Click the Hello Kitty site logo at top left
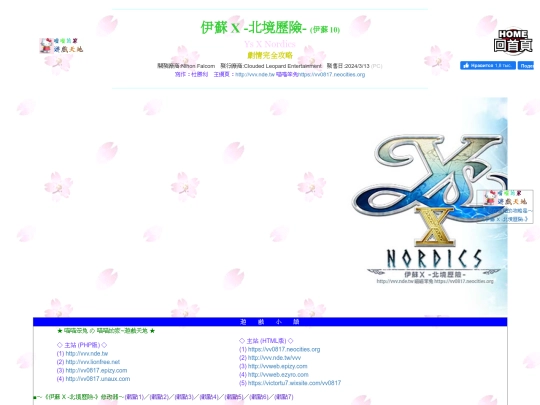Image resolution: width=540 pixels, height=405 pixels. coord(61,45)
